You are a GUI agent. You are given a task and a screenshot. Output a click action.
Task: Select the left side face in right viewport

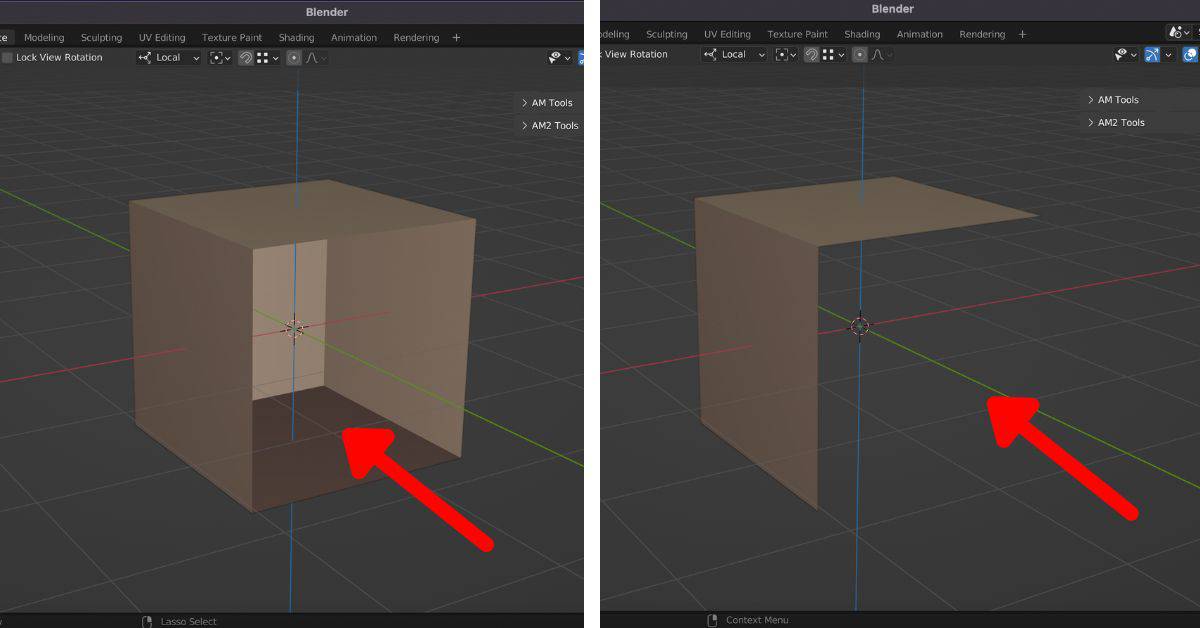(757, 355)
